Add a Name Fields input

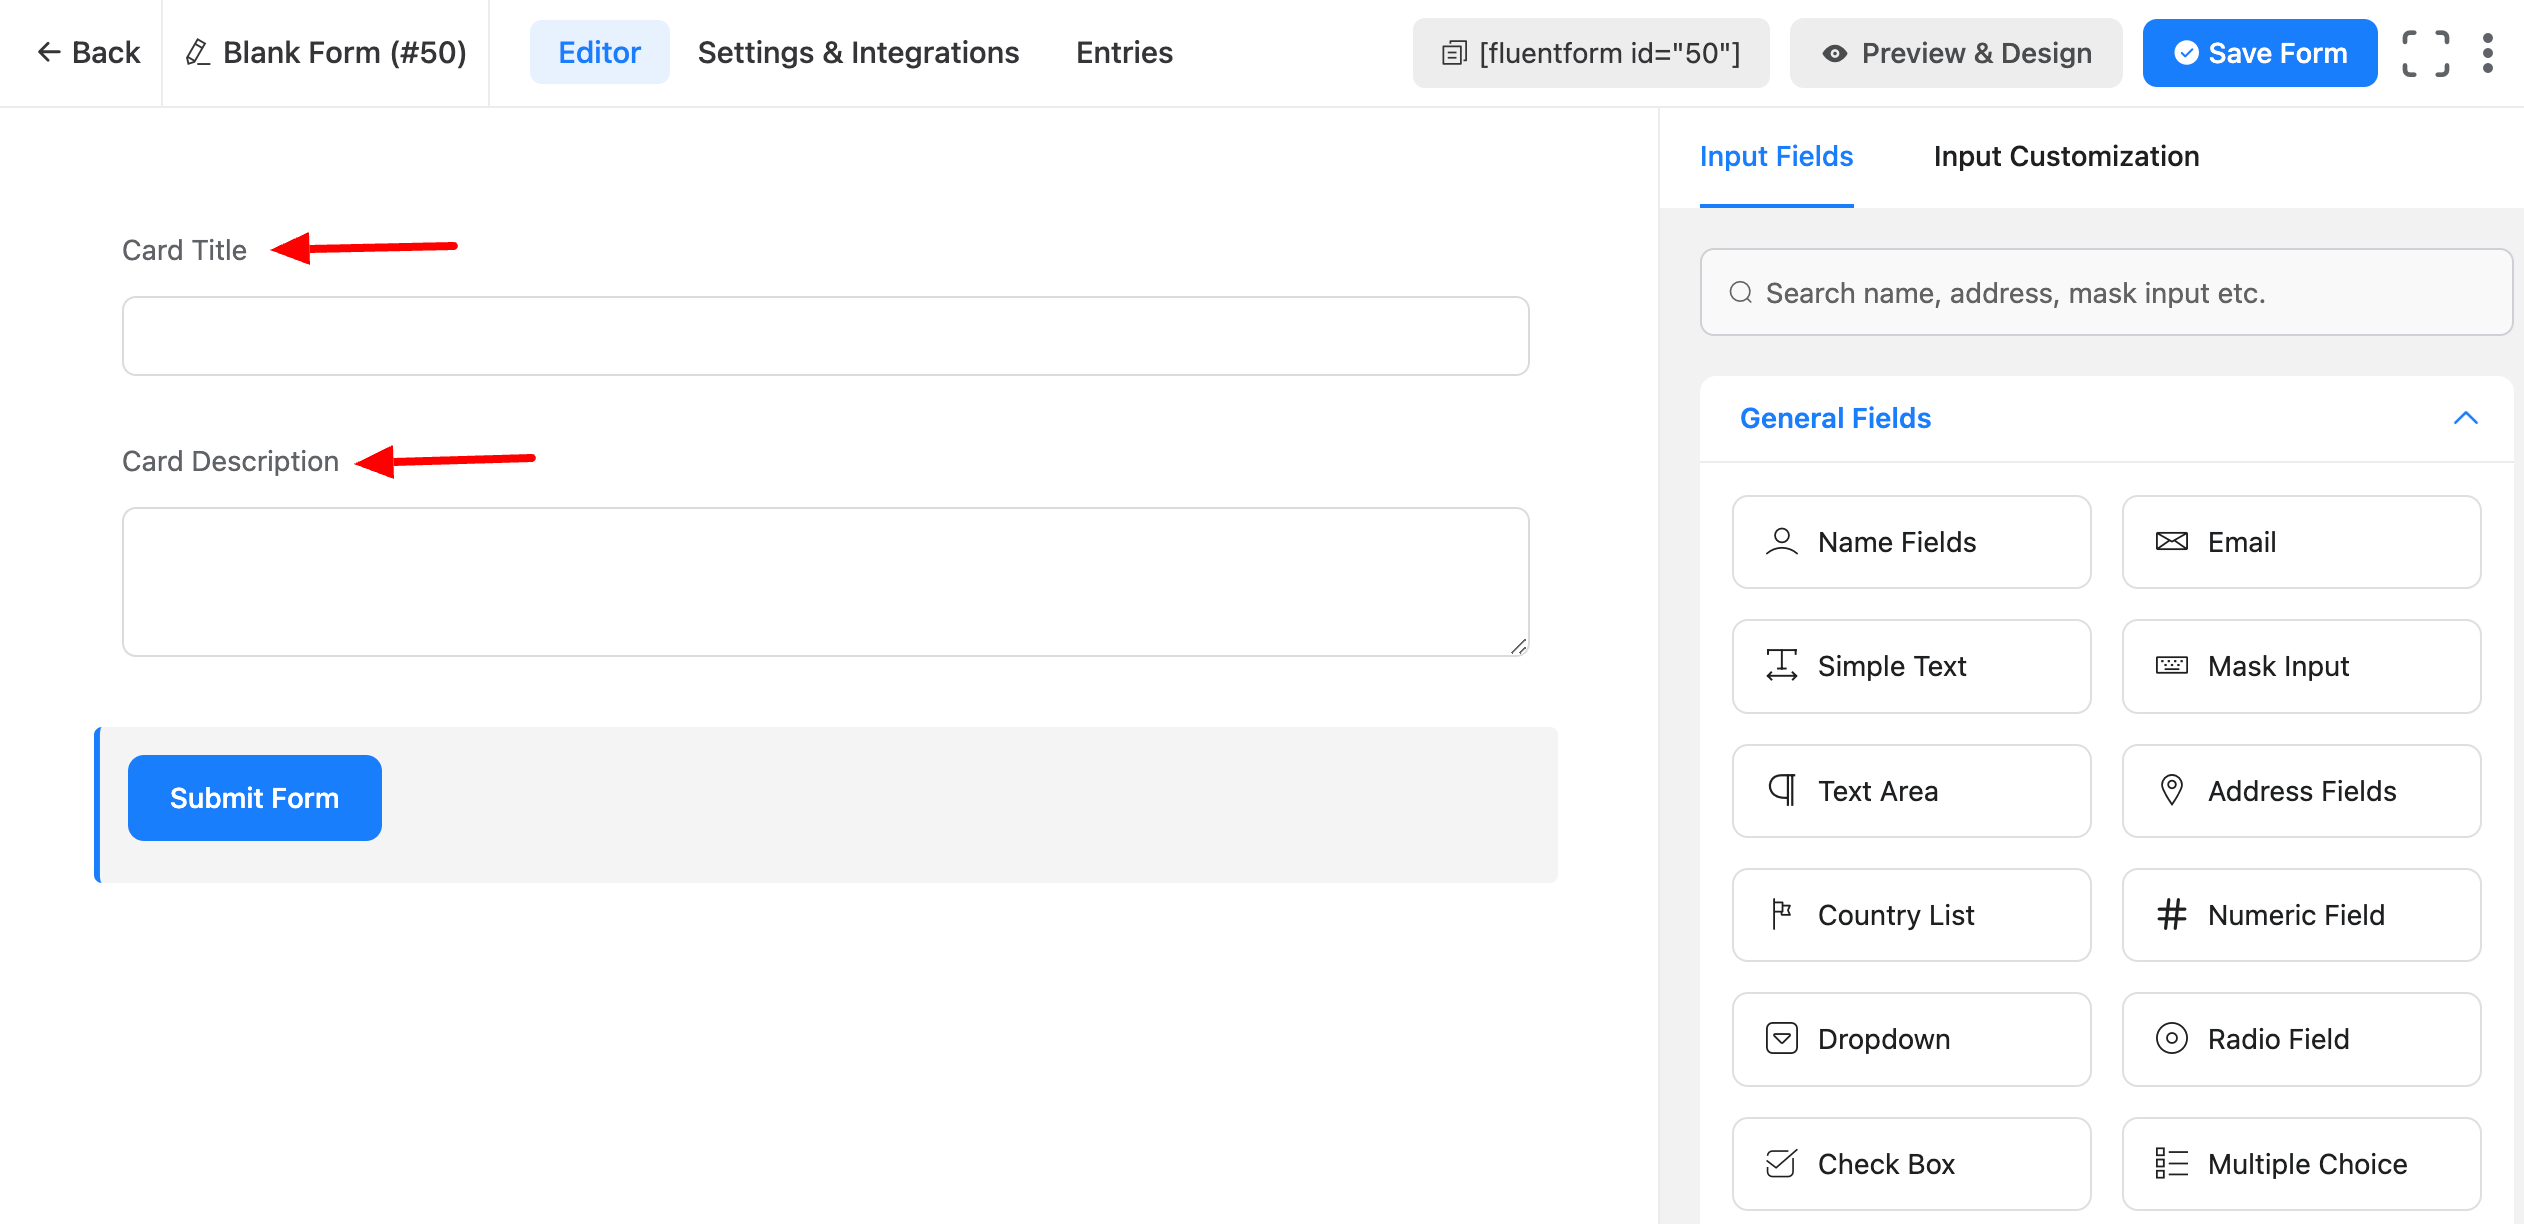click(x=1910, y=542)
